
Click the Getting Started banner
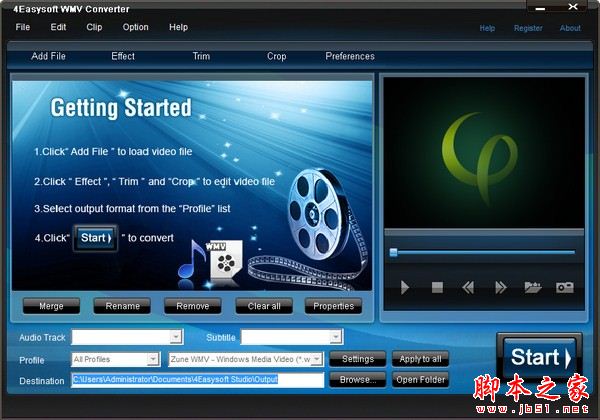tap(192, 185)
